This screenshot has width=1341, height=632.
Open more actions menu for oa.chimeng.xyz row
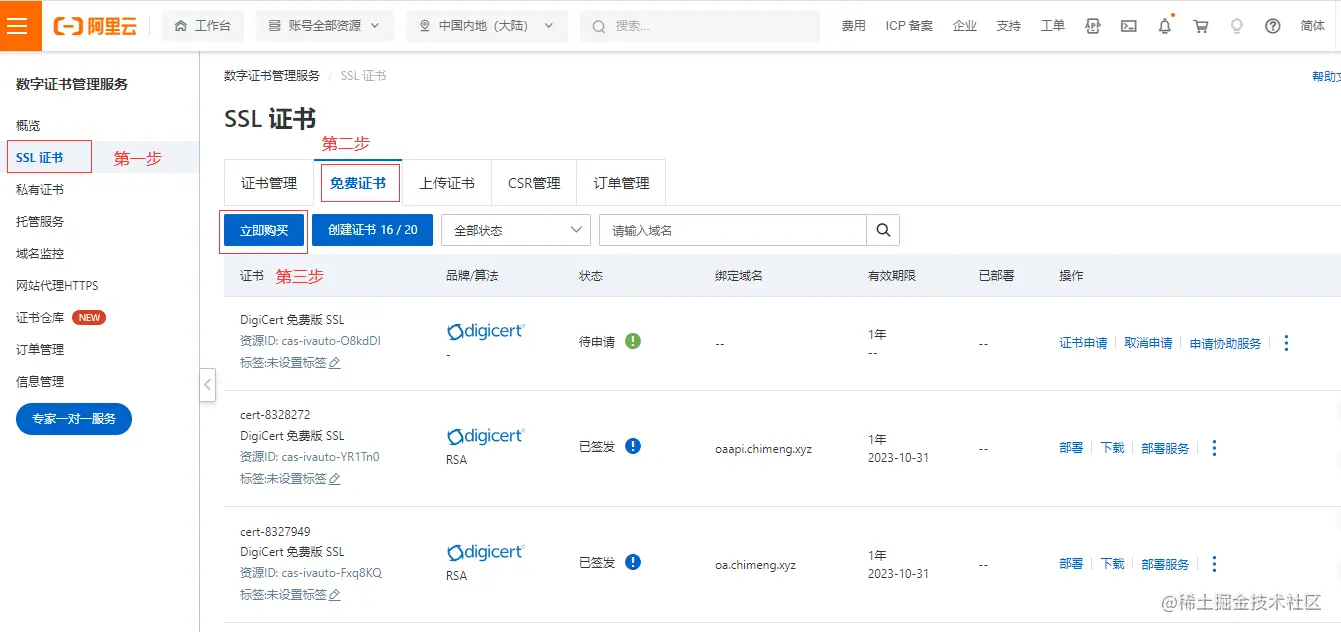1214,564
